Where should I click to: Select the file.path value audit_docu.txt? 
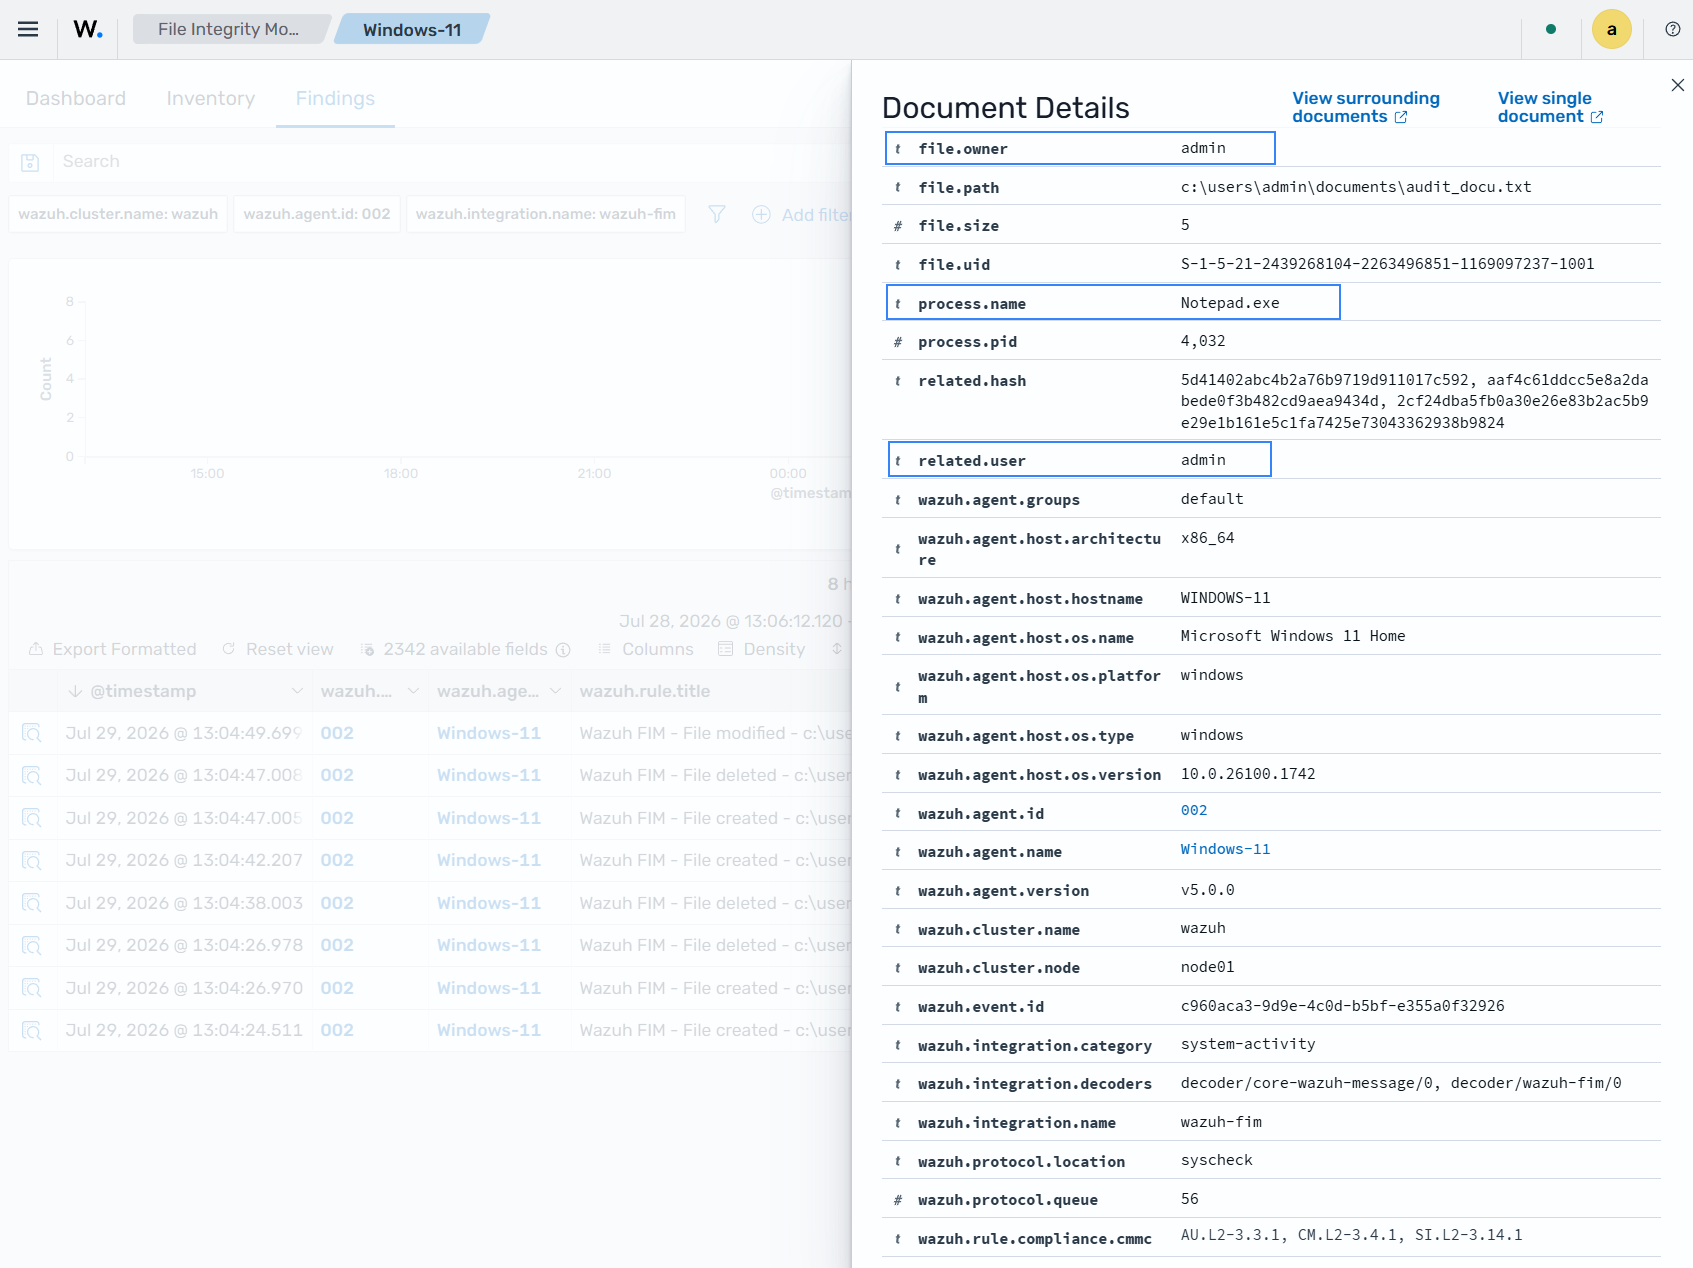click(x=1356, y=187)
